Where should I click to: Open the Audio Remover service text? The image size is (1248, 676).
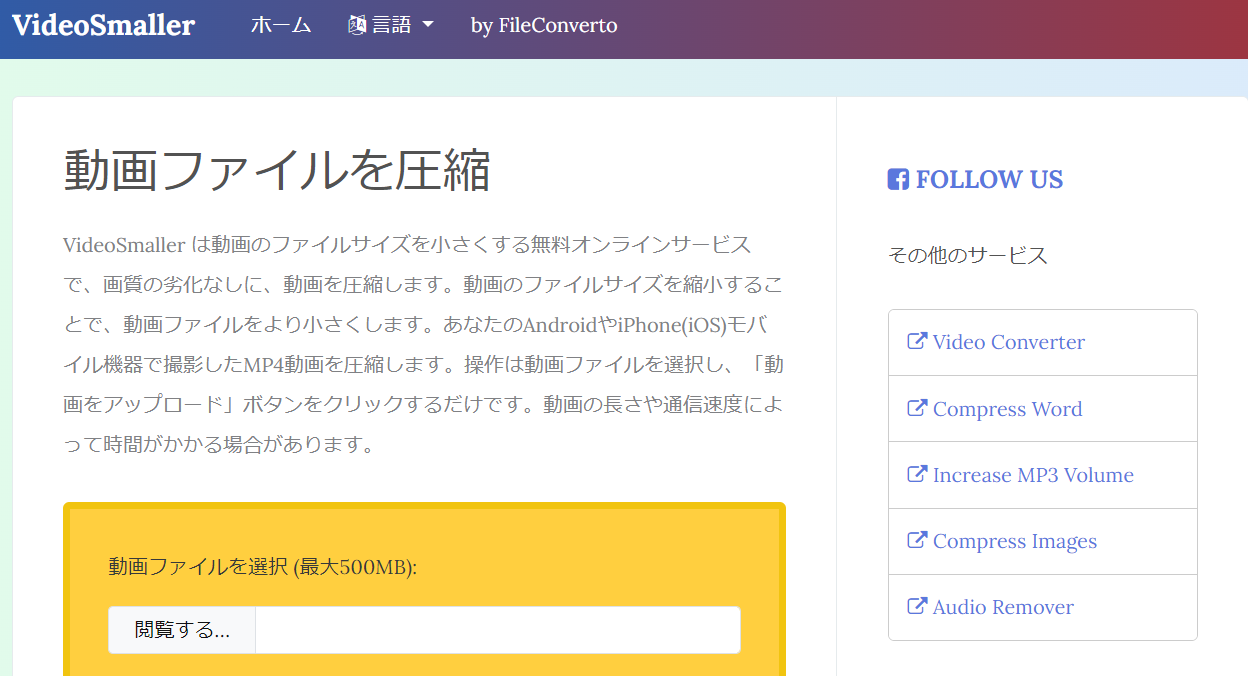1003,607
